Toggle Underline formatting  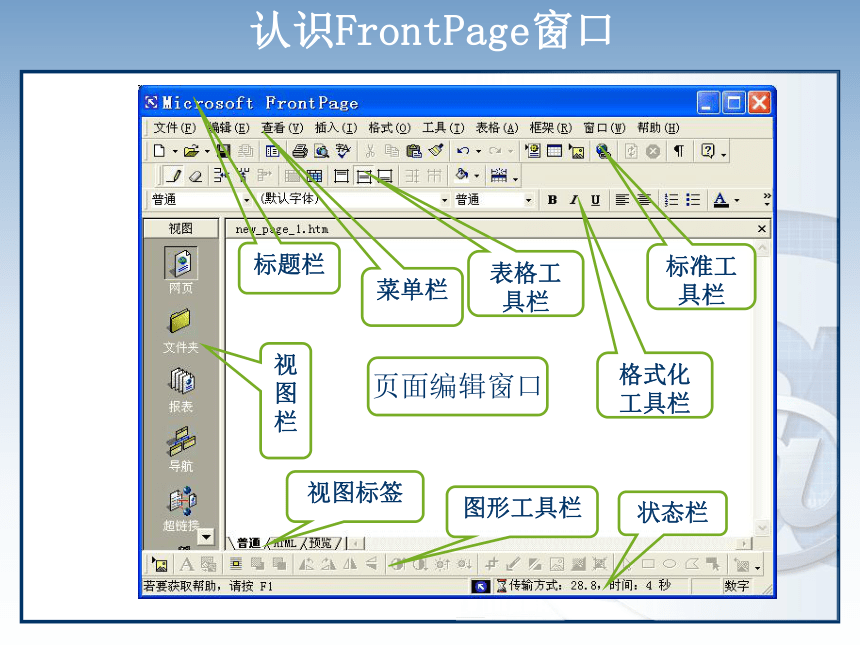pos(595,200)
